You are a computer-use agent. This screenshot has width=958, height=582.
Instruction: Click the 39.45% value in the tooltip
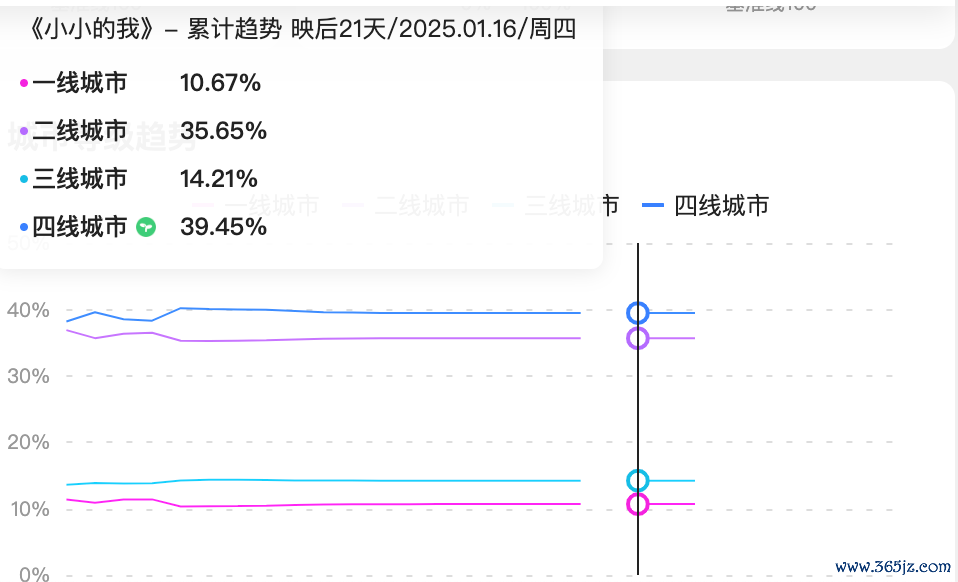(x=223, y=227)
